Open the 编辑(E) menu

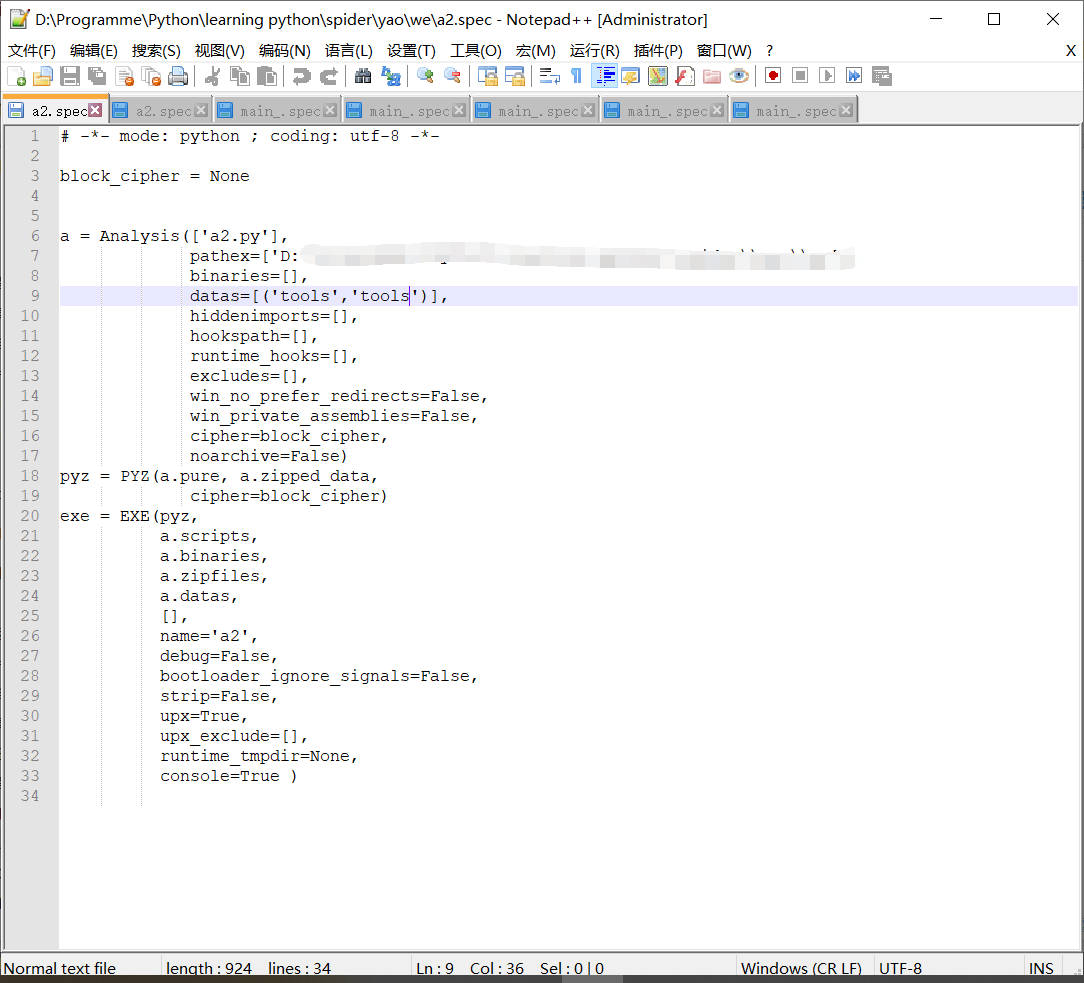pos(94,51)
